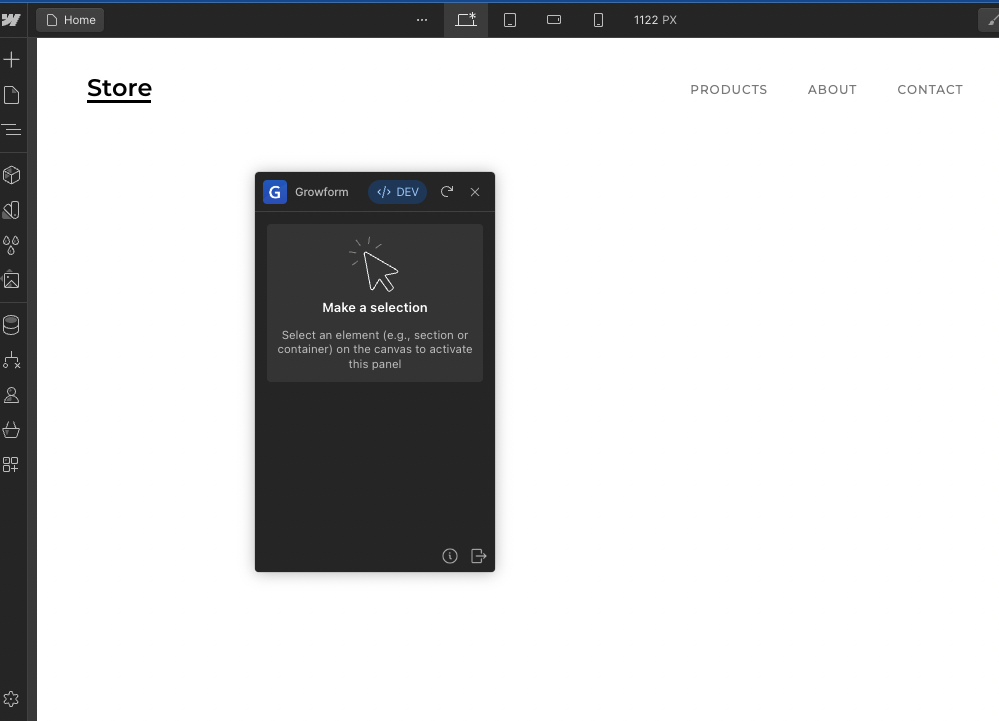Click the Store heading link
This screenshot has width=999, height=721.
119,88
